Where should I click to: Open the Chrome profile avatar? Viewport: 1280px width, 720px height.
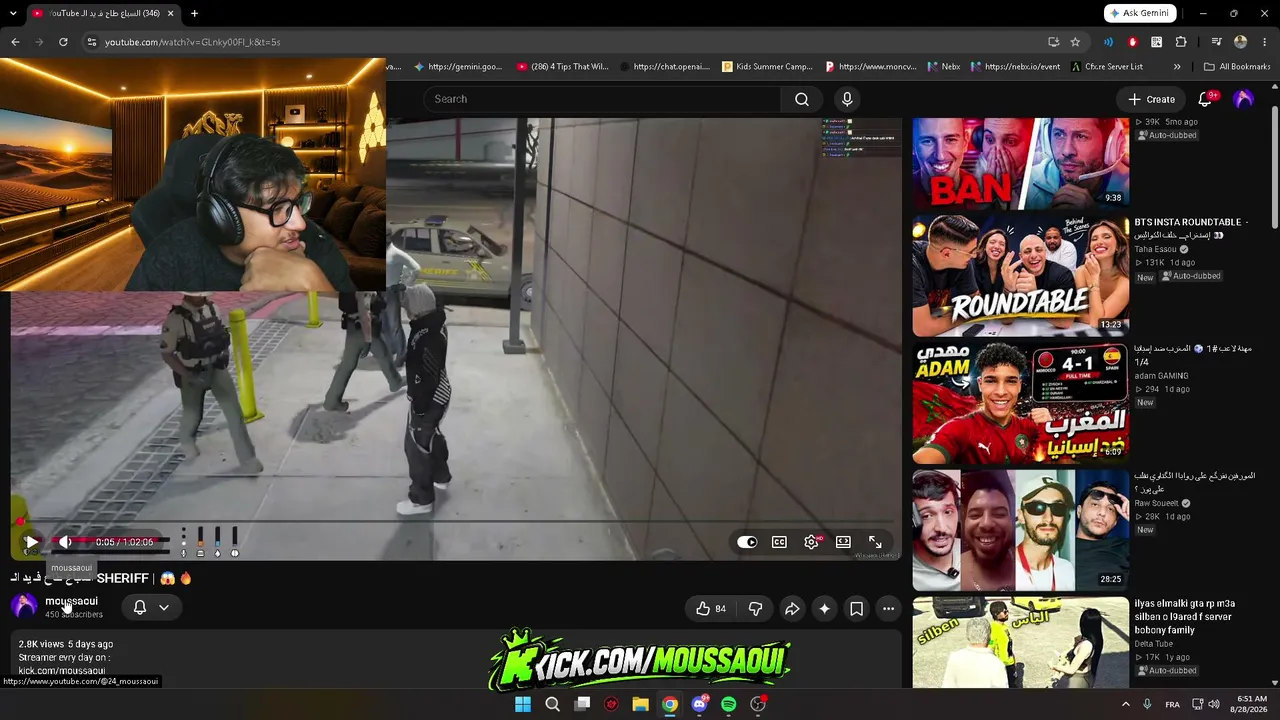1240,42
